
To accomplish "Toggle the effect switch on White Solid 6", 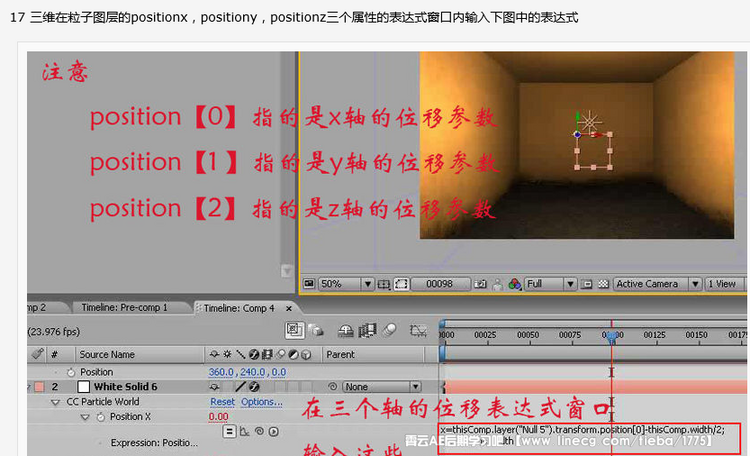I will (x=254, y=387).
